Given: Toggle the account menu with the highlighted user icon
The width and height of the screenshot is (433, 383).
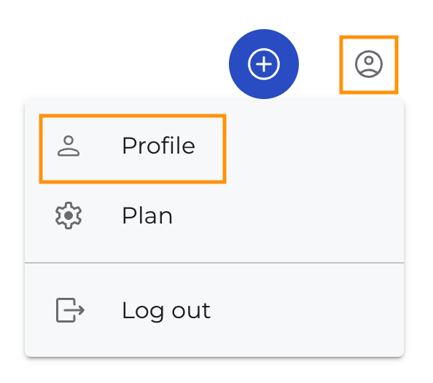Looking at the screenshot, I should [369, 64].
